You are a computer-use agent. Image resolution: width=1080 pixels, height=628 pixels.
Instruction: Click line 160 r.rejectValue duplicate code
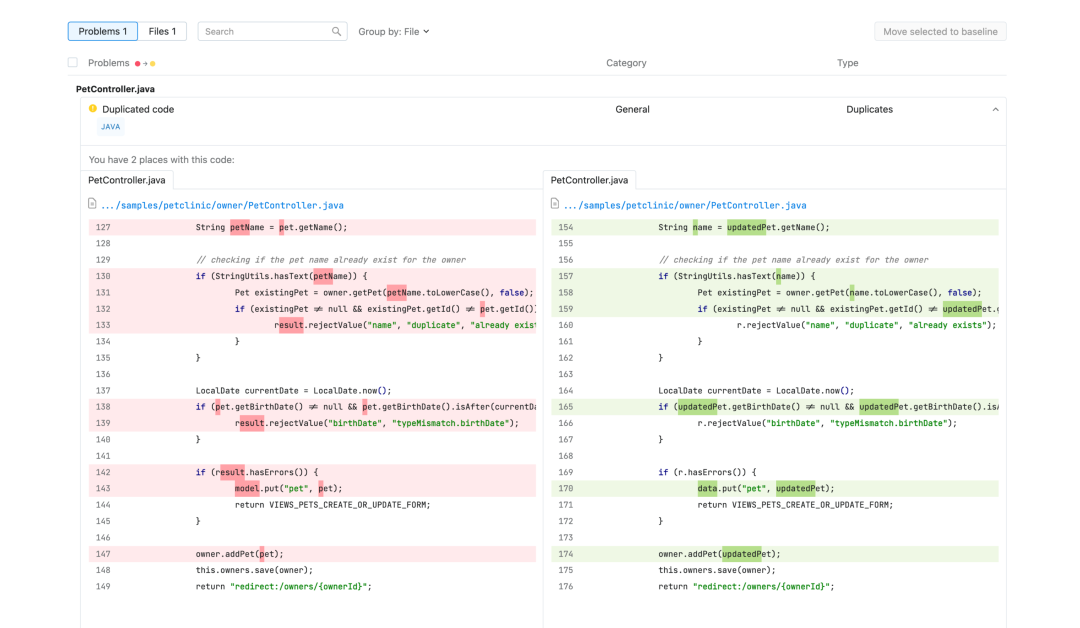[x=866, y=325]
